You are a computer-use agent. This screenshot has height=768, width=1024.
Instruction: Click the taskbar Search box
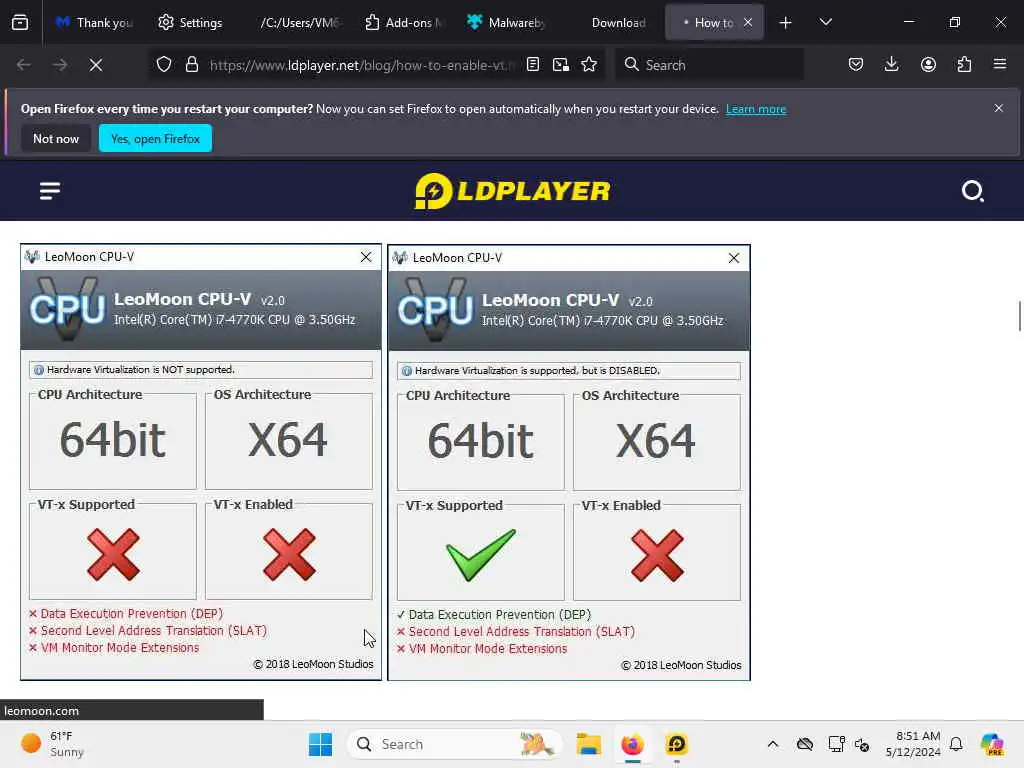(x=455, y=744)
